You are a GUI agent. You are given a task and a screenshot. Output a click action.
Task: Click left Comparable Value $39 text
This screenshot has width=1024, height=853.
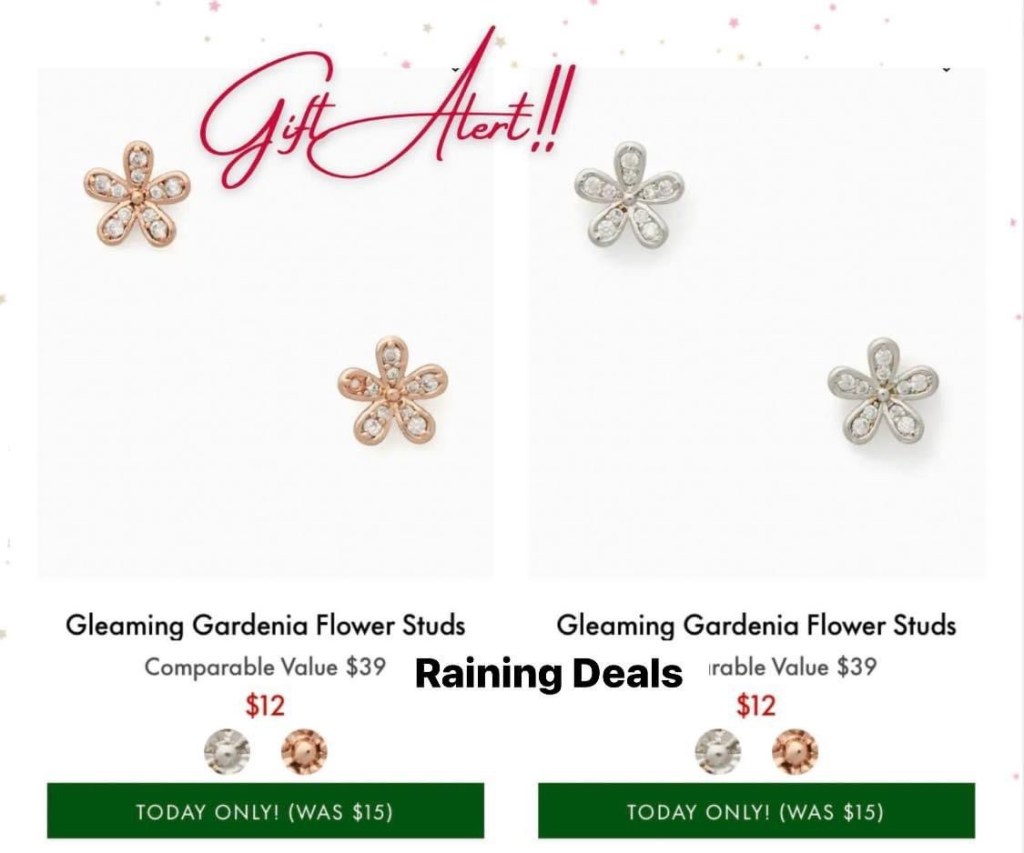point(265,668)
